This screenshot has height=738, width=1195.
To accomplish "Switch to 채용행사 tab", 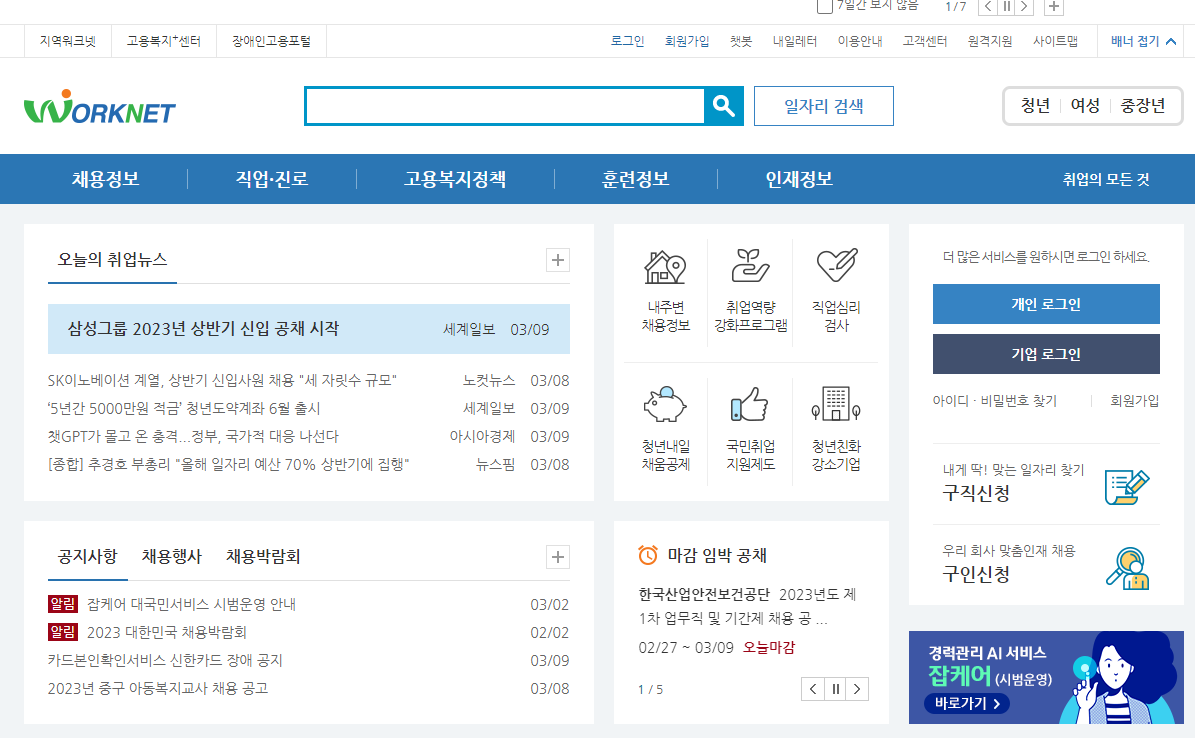I will coord(171,557).
